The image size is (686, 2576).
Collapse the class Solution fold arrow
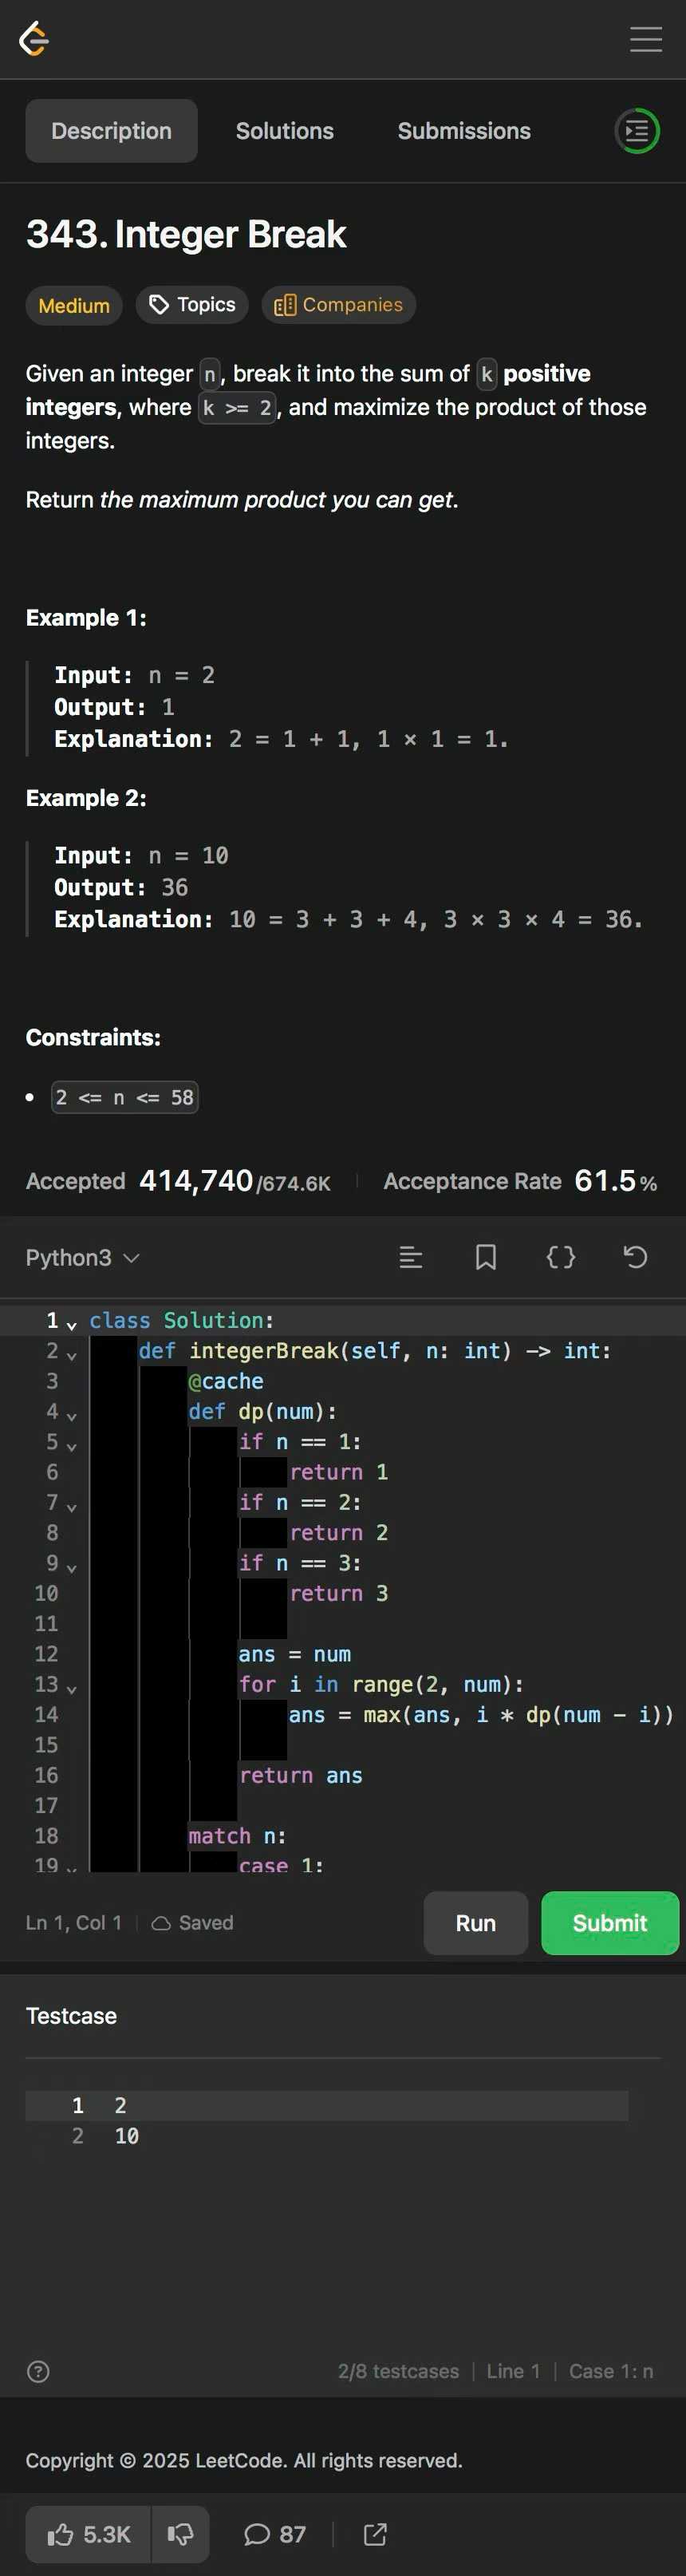coord(72,1324)
